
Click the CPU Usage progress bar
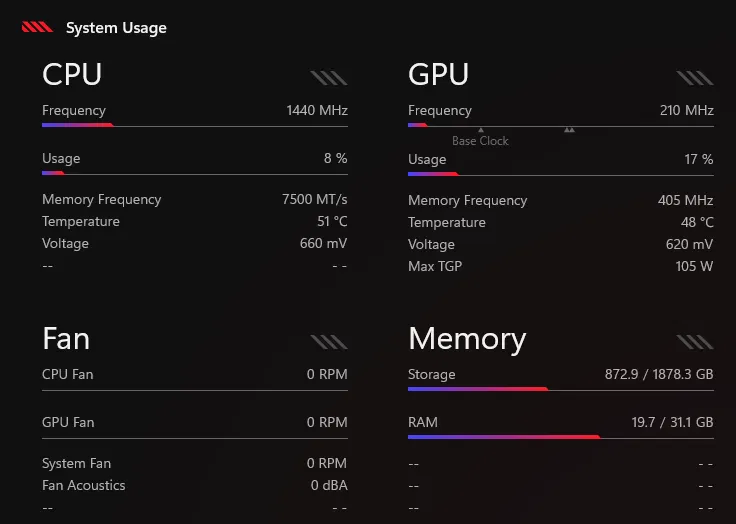pos(195,173)
